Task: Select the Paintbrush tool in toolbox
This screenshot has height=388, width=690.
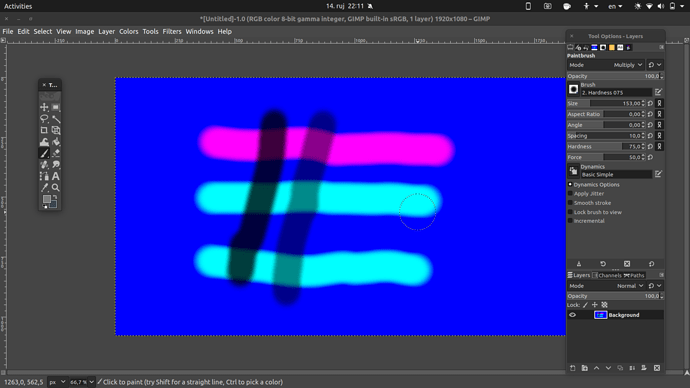Action: point(44,153)
